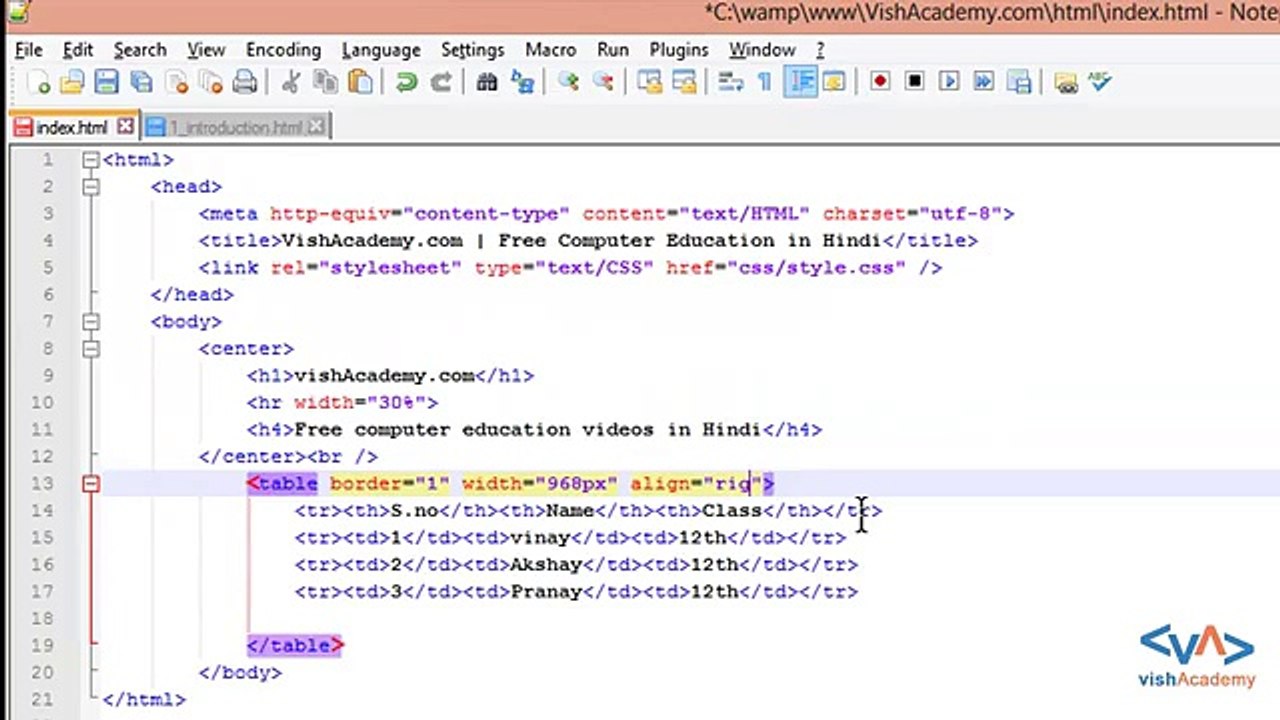Image resolution: width=1280 pixels, height=720 pixels.
Task: Close the 1_introduction.html tab
Action: click(316, 127)
